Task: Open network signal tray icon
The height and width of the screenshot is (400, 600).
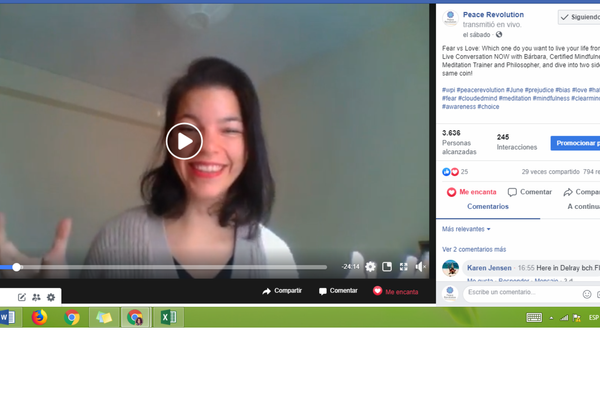Action: point(564,317)
